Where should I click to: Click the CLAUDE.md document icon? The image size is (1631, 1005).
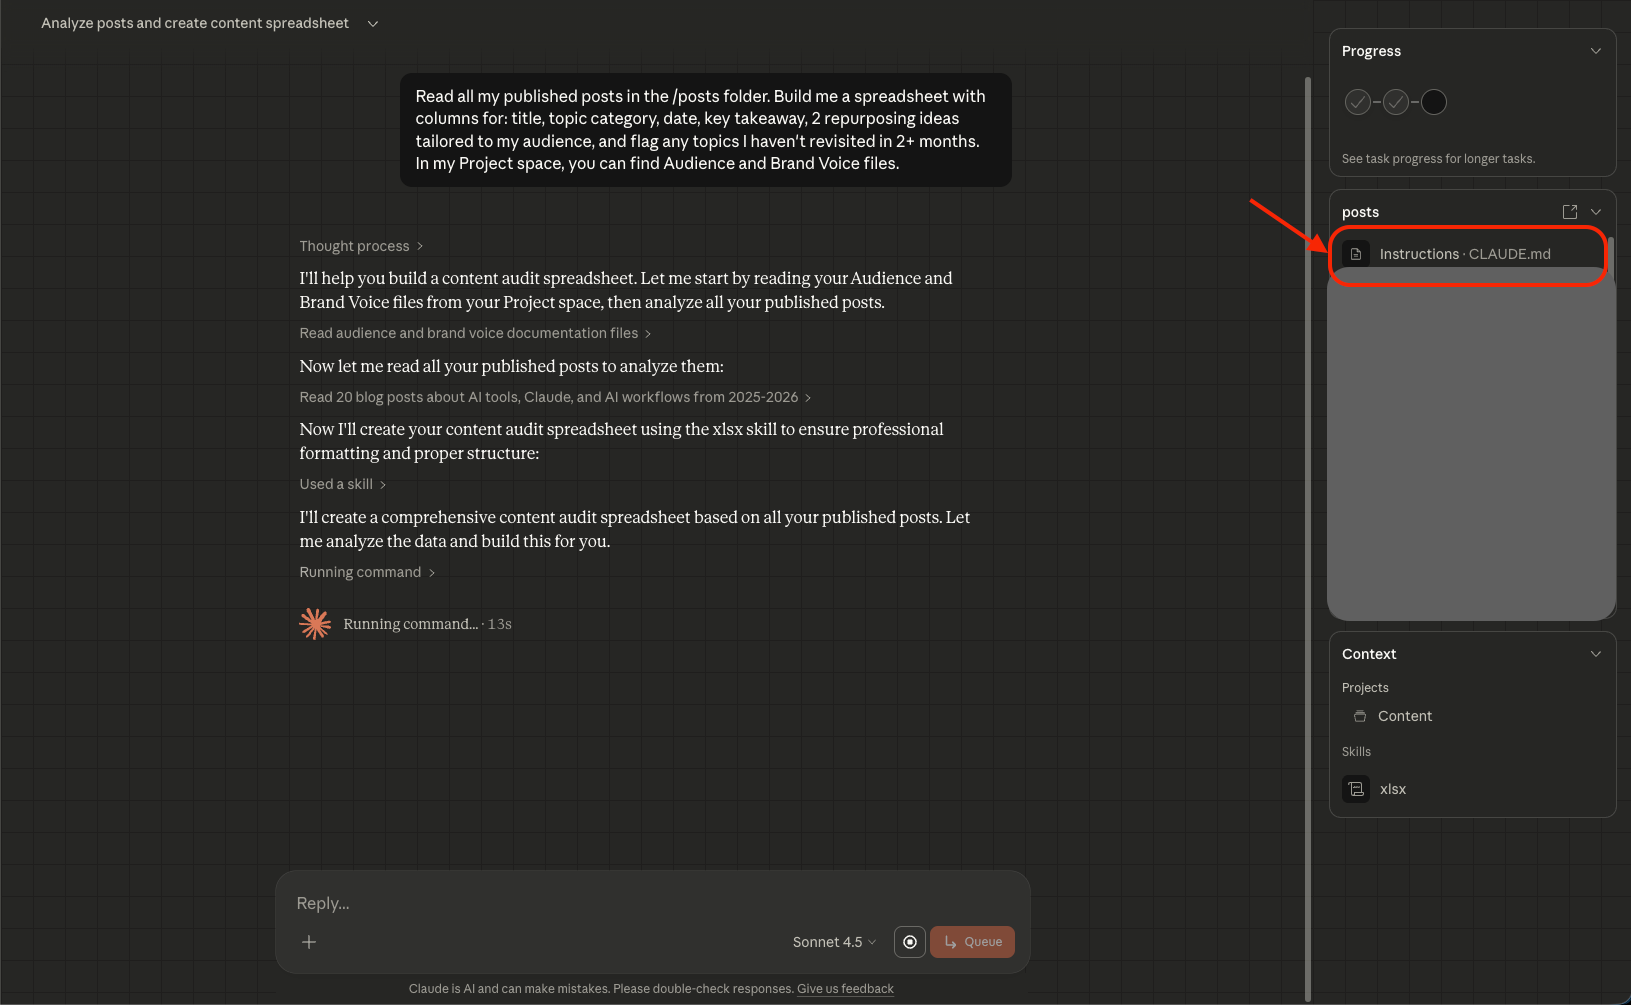point(1356,254)
